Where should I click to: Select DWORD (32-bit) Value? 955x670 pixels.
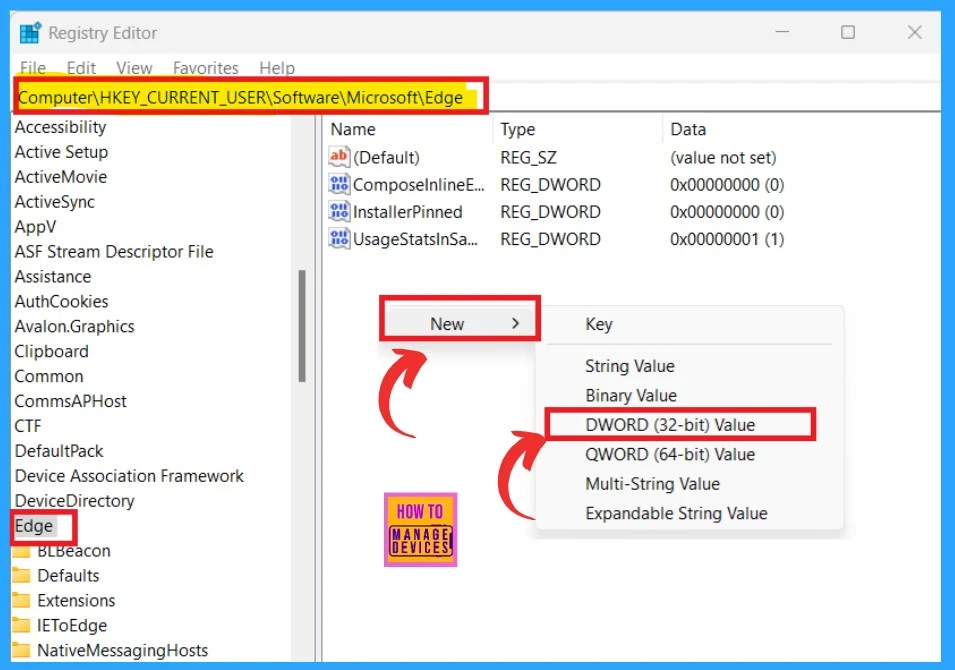coord(670,425)
